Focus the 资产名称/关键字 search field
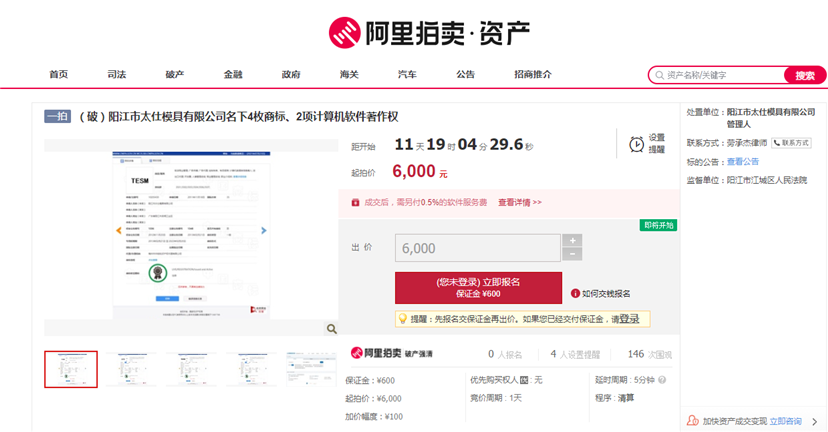The height and width of the screenshot is (432, 828). [718, 75]
